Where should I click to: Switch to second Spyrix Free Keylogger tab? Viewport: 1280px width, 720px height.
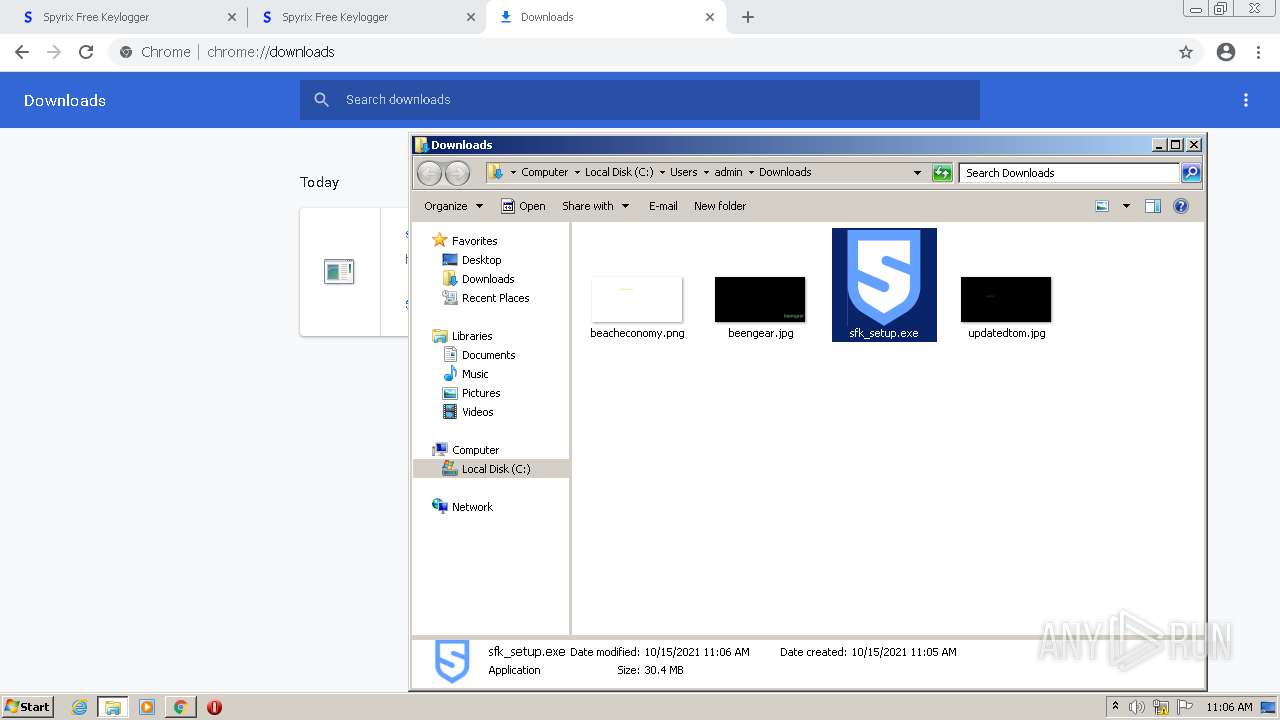click(367, 17)
